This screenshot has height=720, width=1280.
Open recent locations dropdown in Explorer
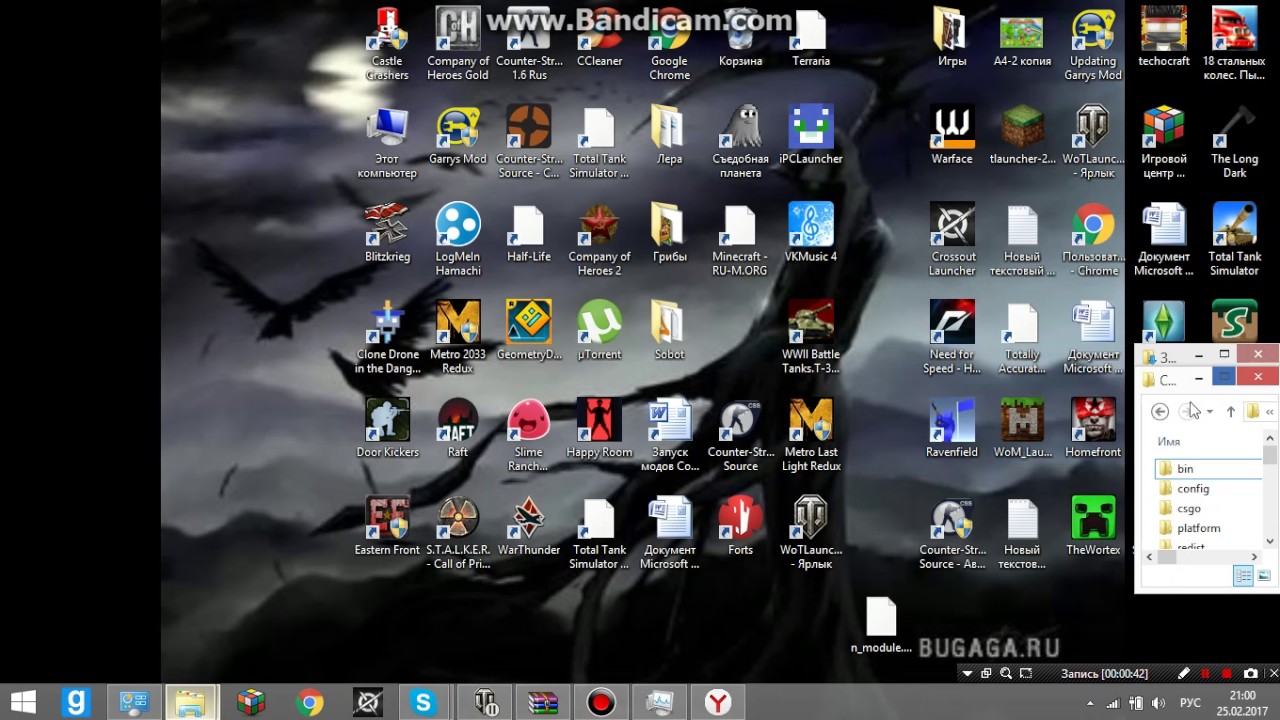coord(1209,412)
